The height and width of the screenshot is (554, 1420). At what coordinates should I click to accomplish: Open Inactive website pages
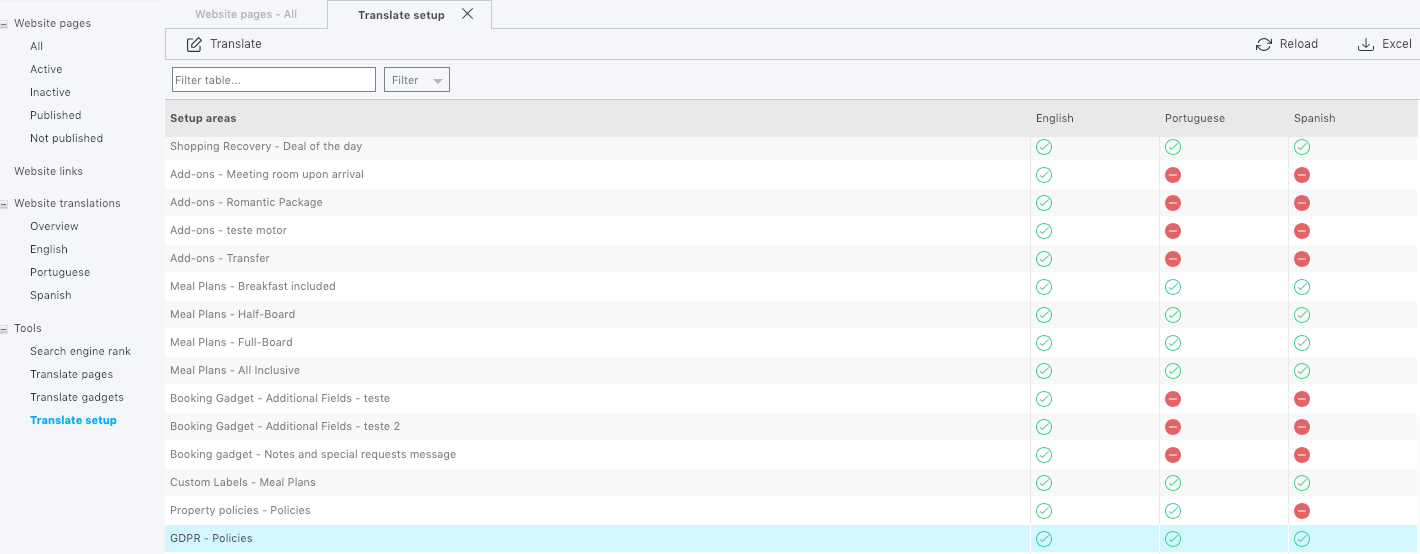pos(50,92)
